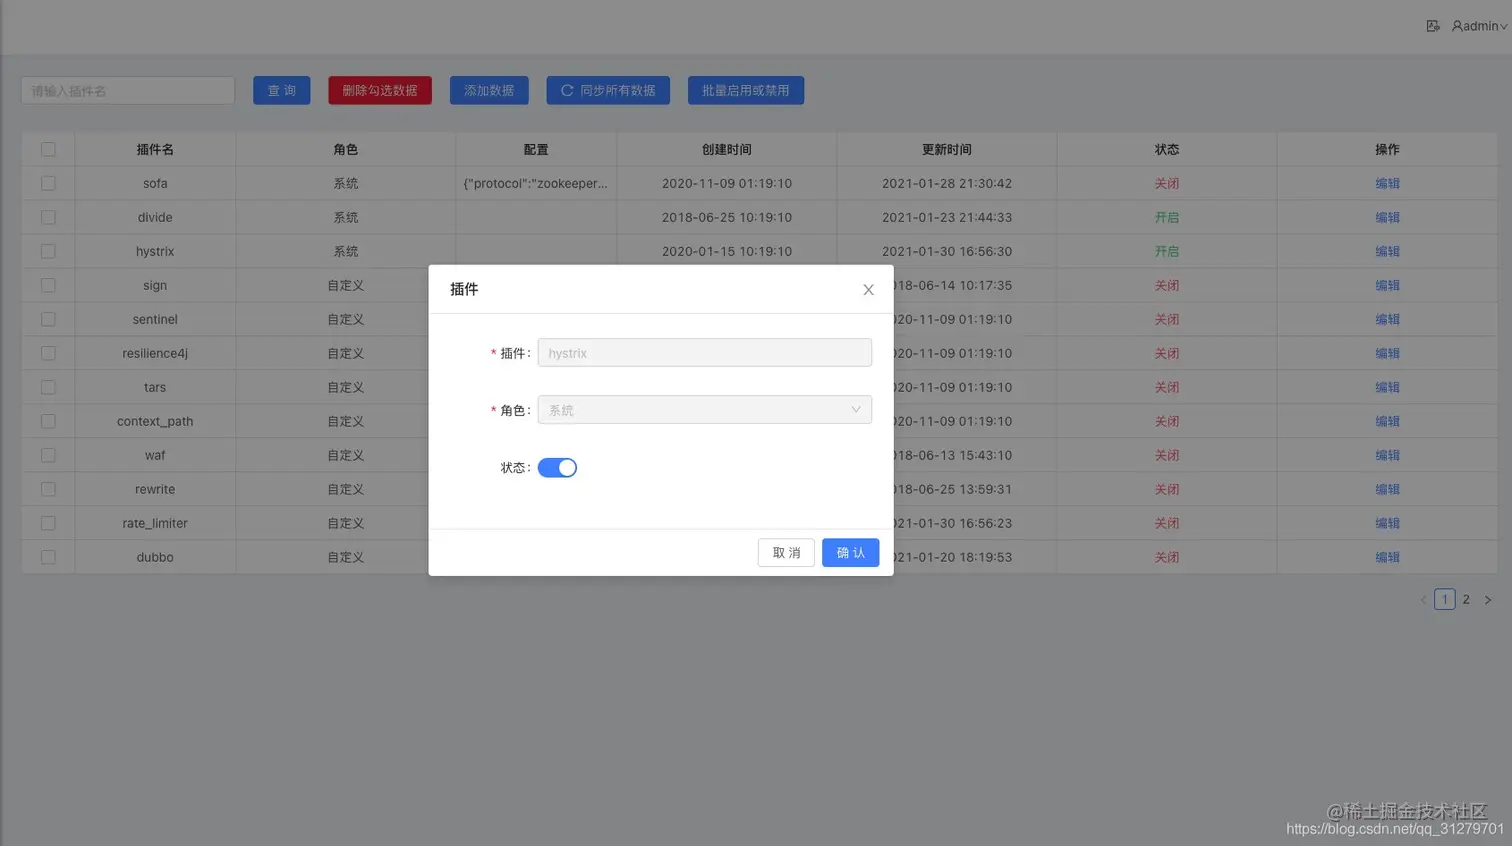Click the 确认 confirm button
Screen dimensions: 1512x846
(x=849, y=552)
